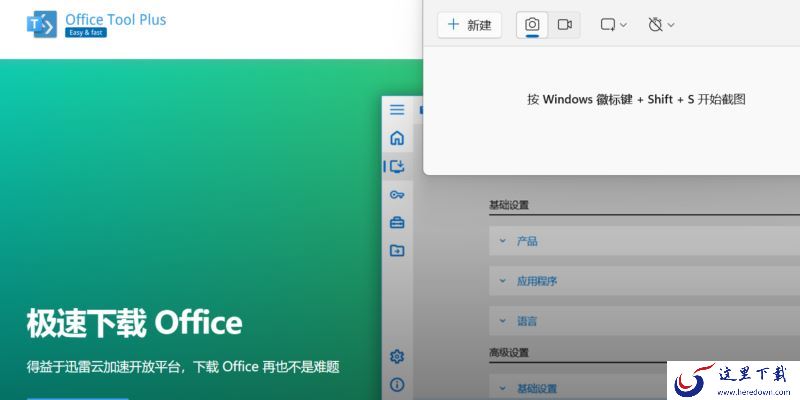Click the Office Tool Plus logo icon
Image resolution: width=800 pixels, height=400 pixels.
[42, 24]
